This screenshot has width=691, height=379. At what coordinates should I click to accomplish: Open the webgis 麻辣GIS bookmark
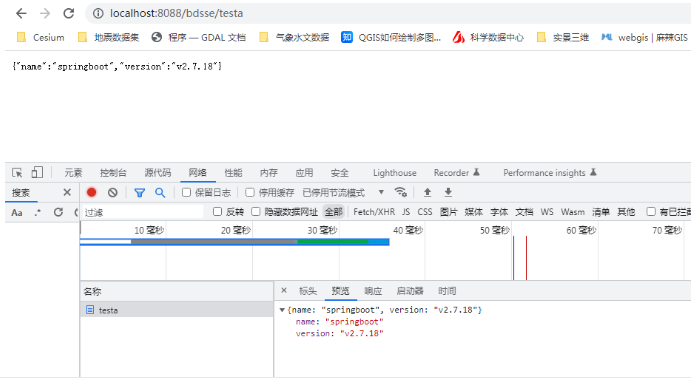click(x=644, y=37)
